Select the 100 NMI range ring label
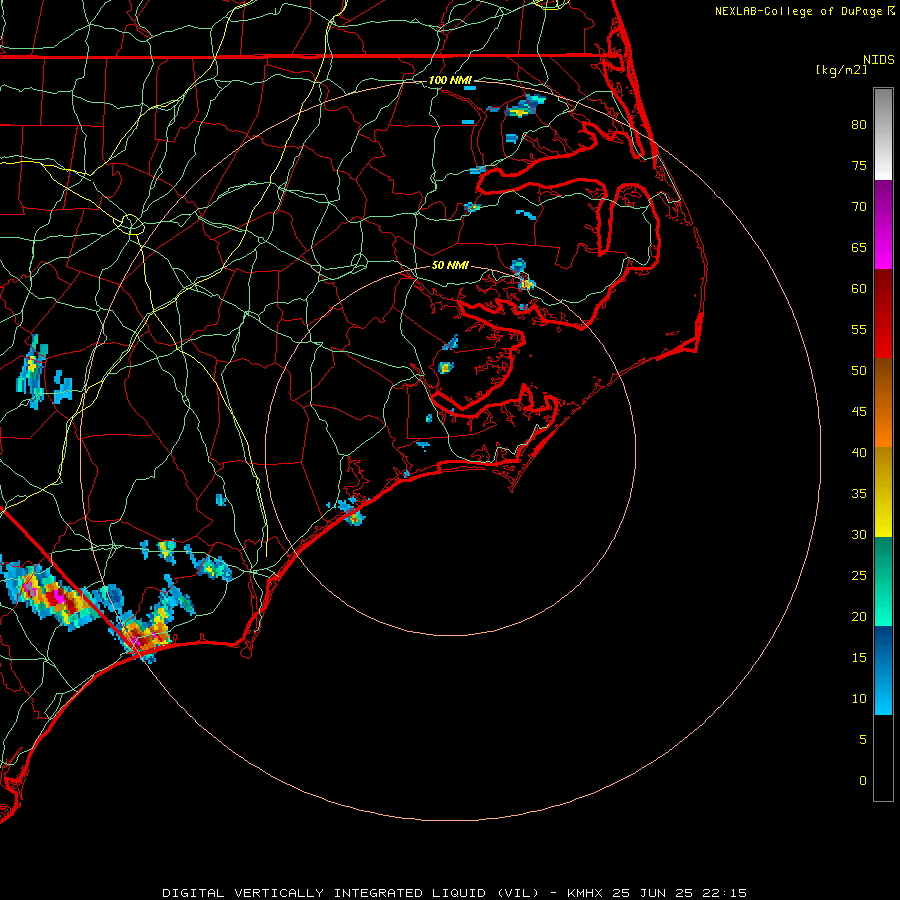The height and width of the screenshot is (900, 900). click(450, 80)
